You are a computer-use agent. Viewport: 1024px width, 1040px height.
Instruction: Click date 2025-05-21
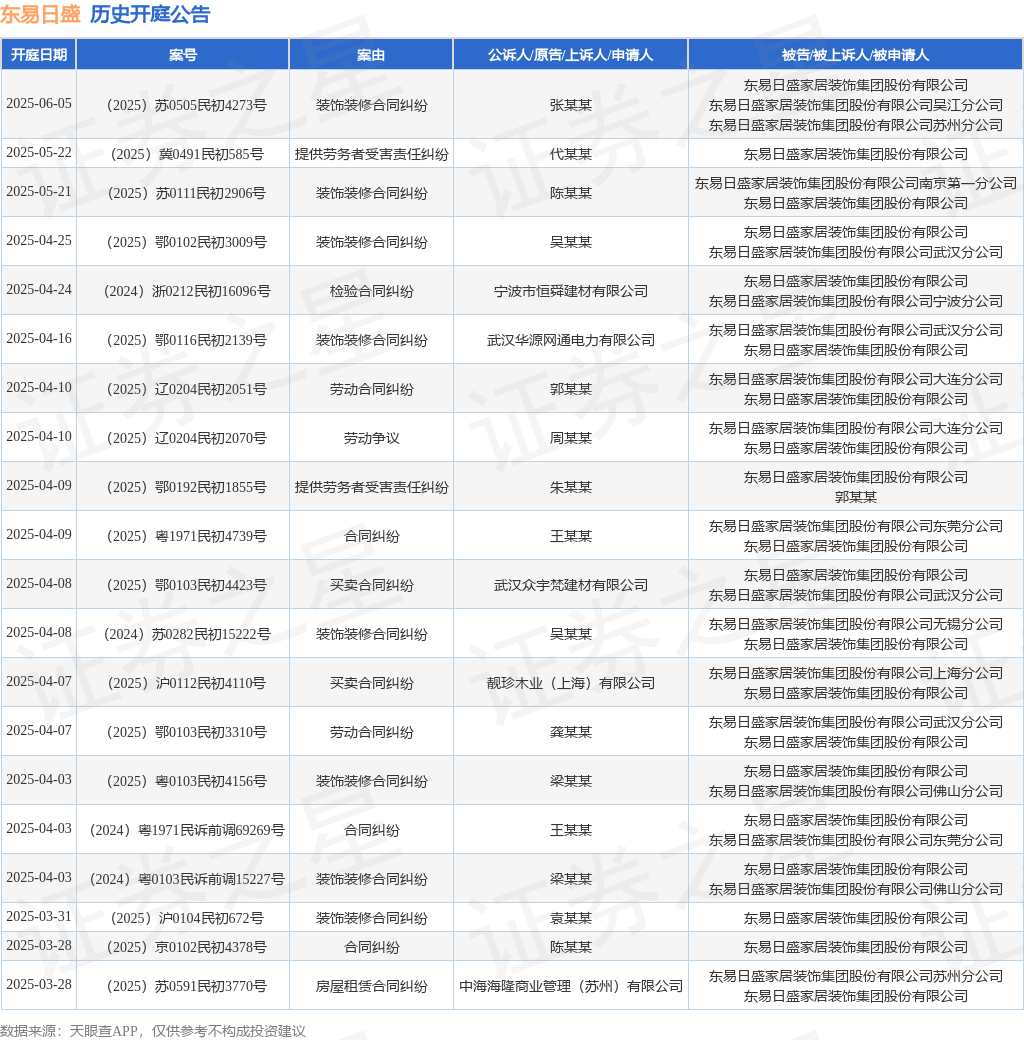pyautogui.click(x=38, y=191)
